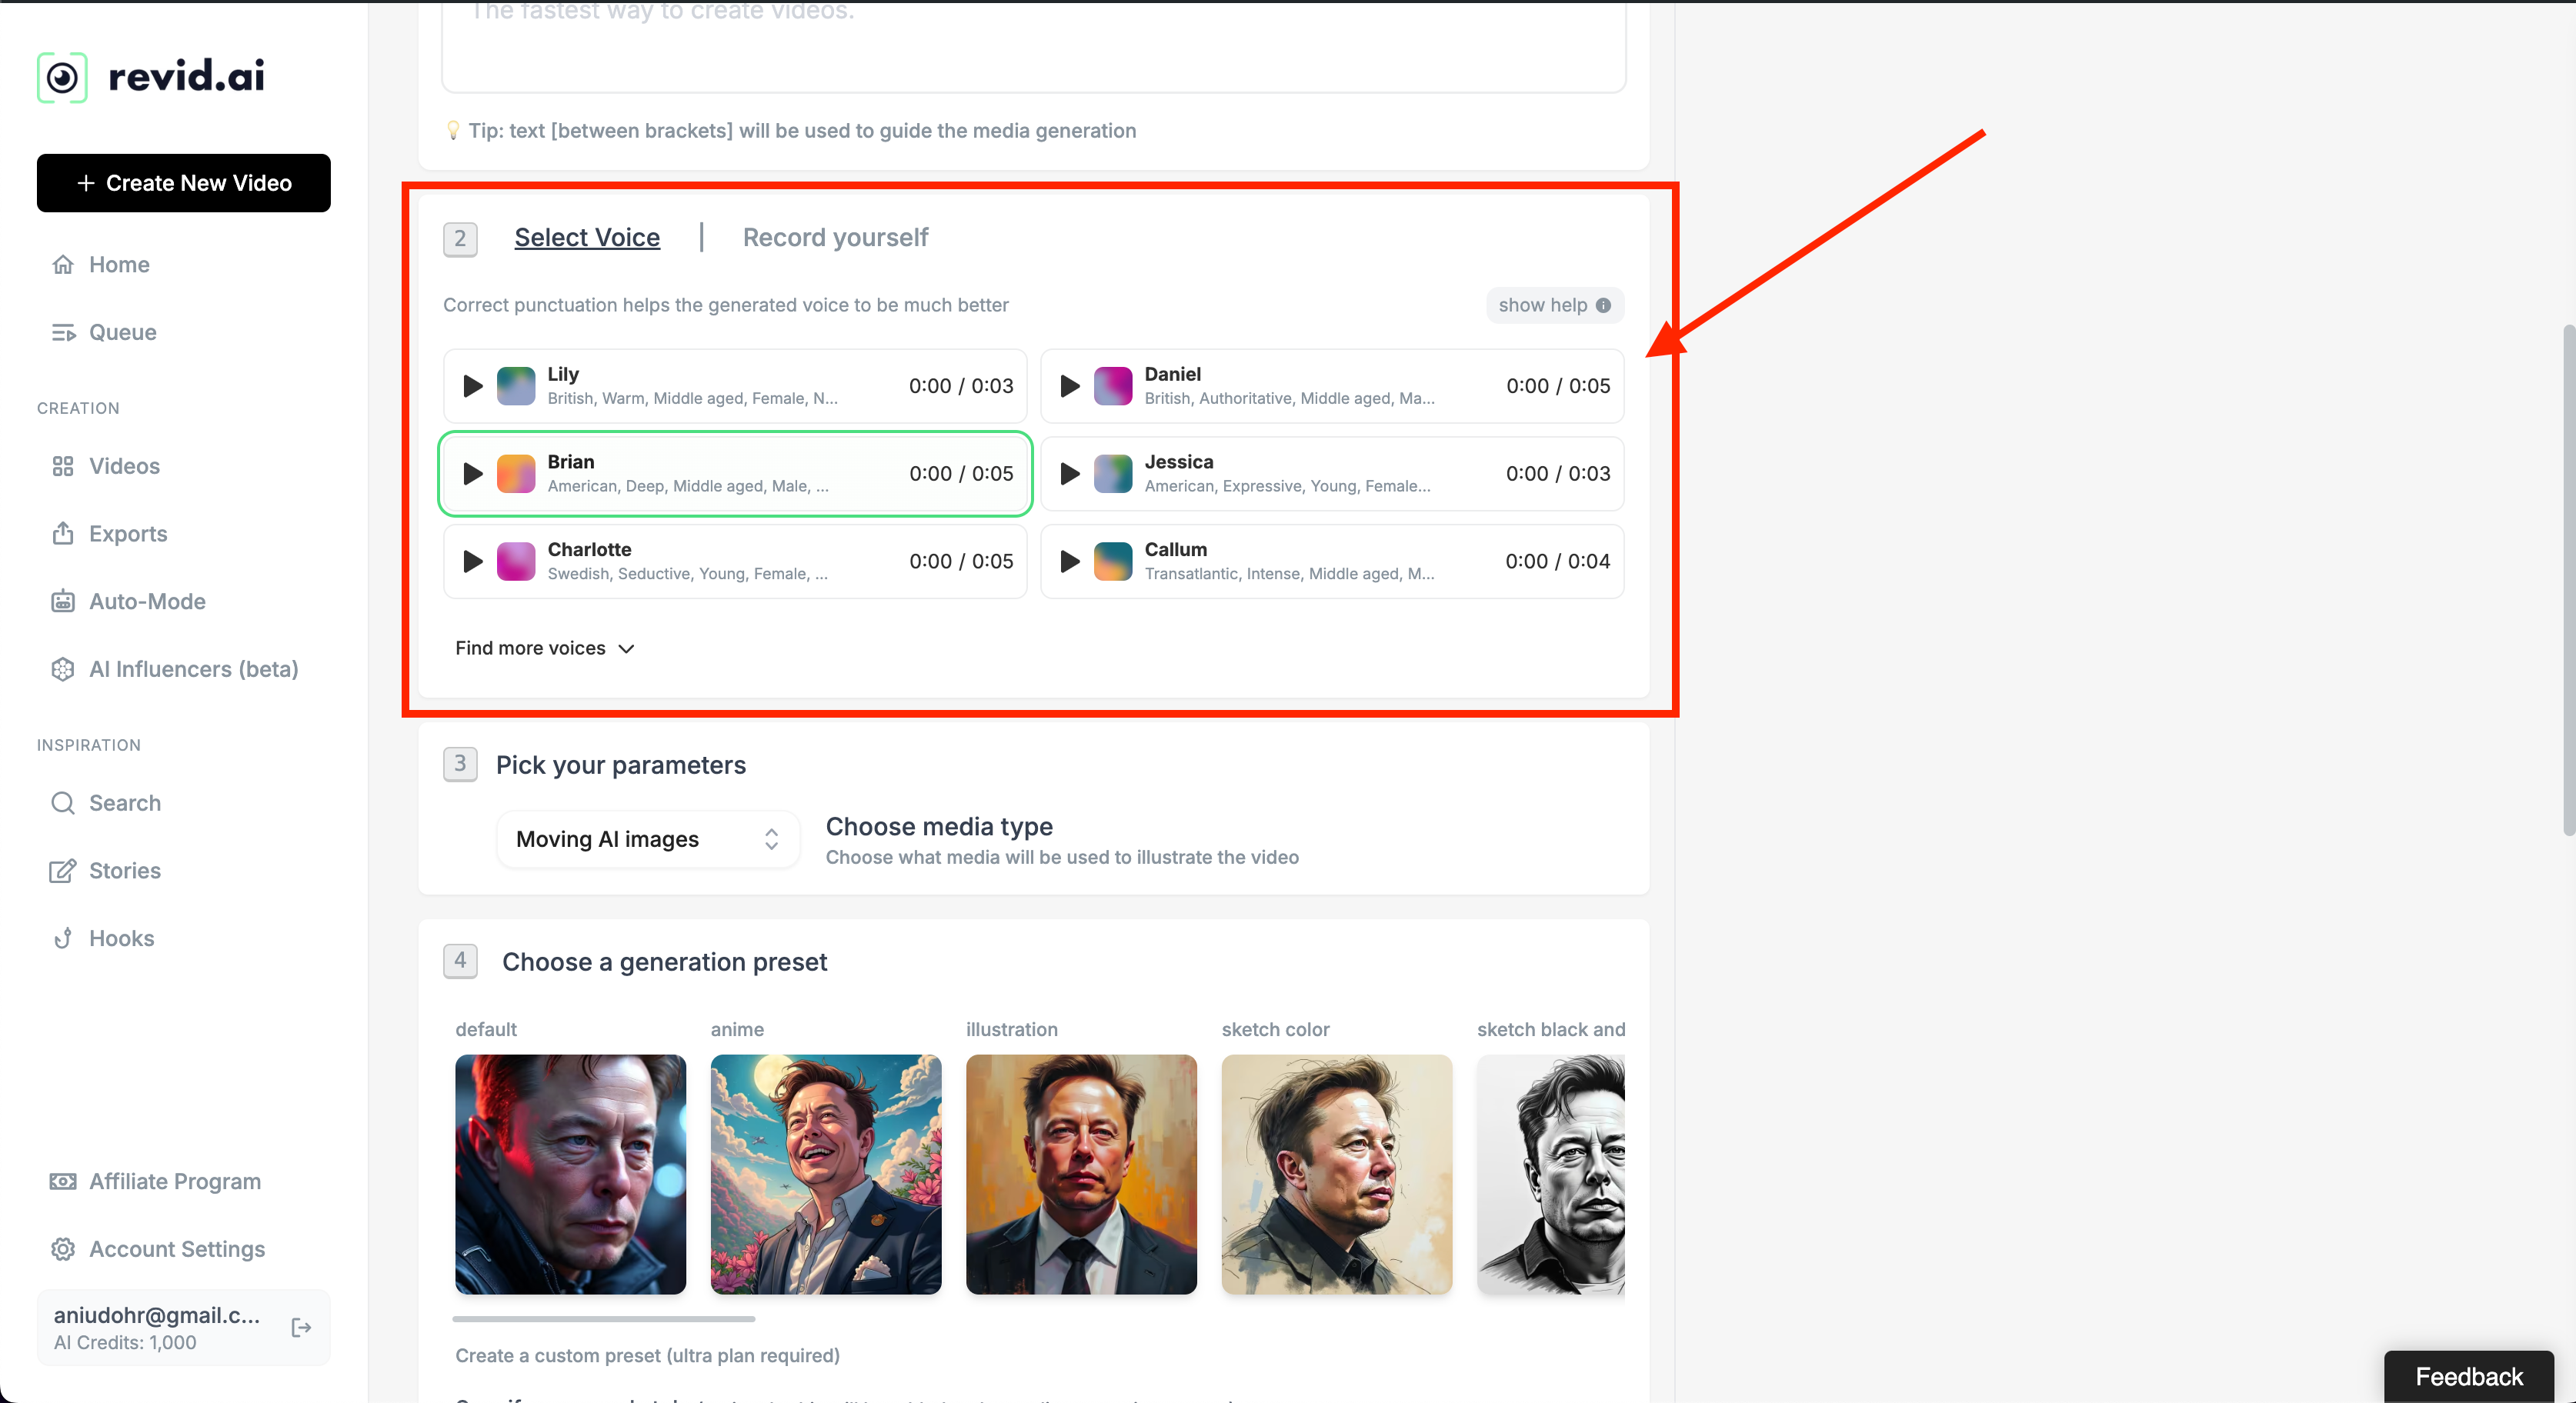Play Callum's voice preview

(1069, 561)
